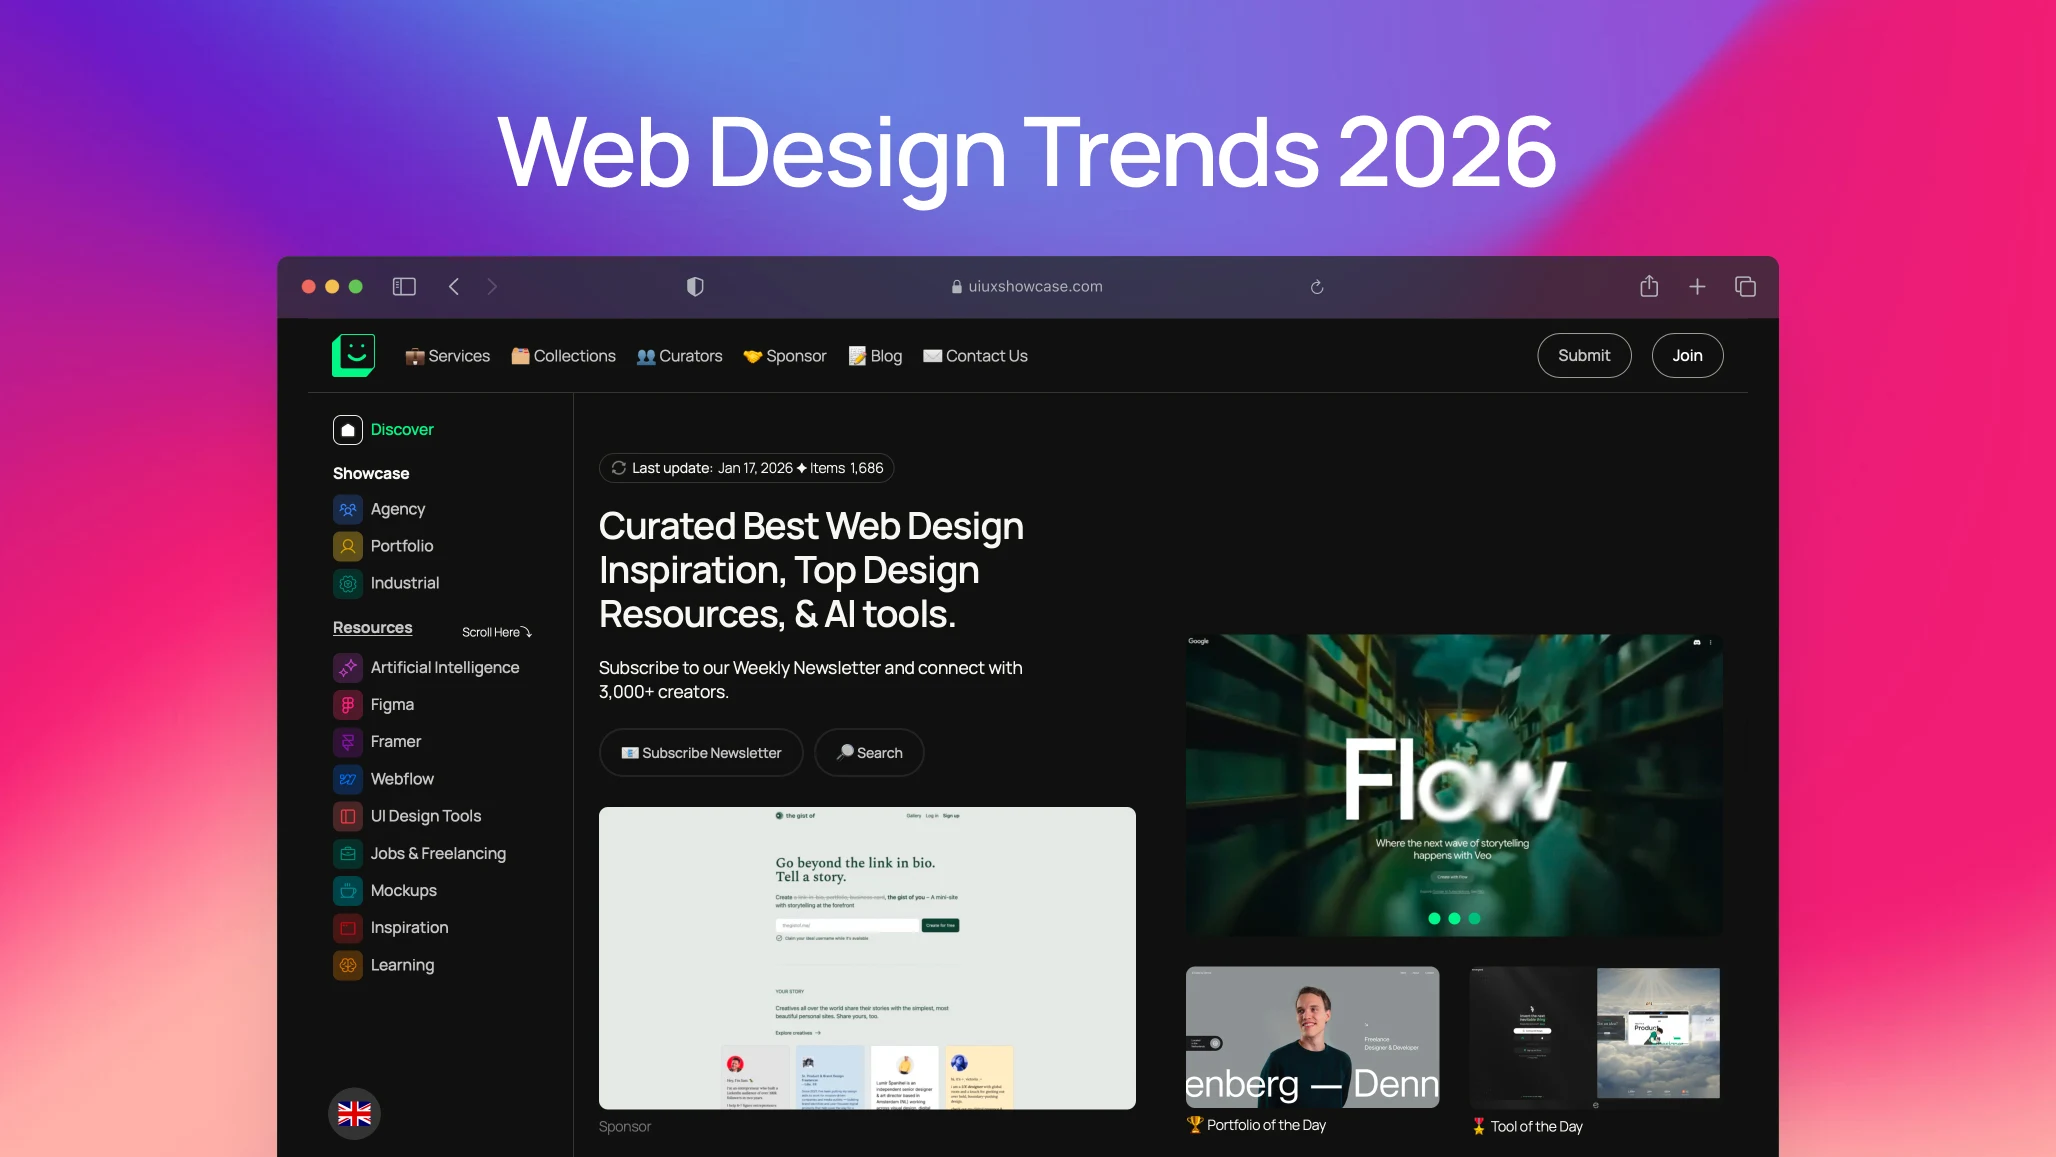
Task: Click the Join button
Action: (1687, 355)
